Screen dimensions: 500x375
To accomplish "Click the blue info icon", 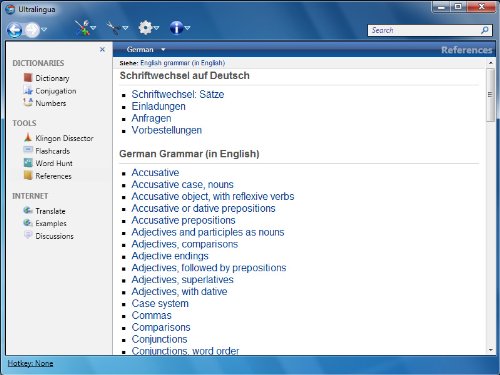I will point(176,28).
